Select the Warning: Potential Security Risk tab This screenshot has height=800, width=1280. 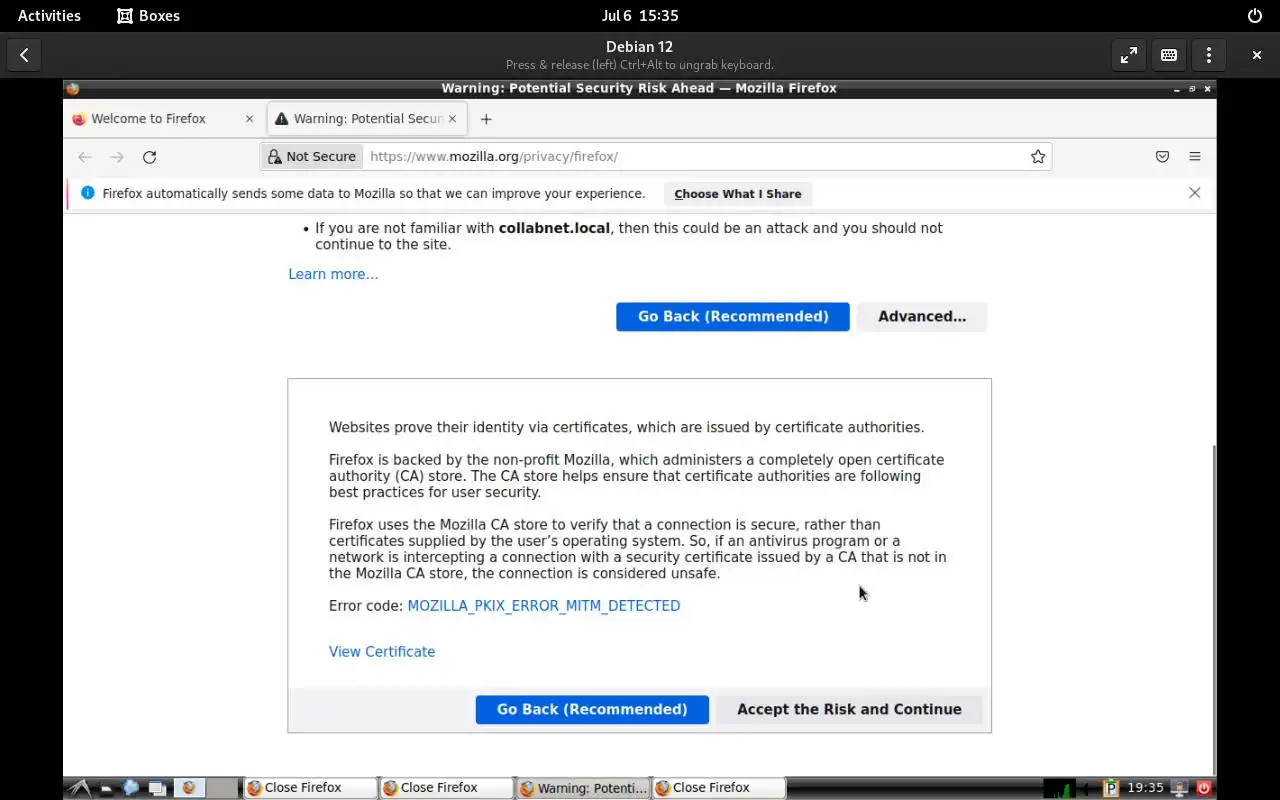[x=366, y=119]
